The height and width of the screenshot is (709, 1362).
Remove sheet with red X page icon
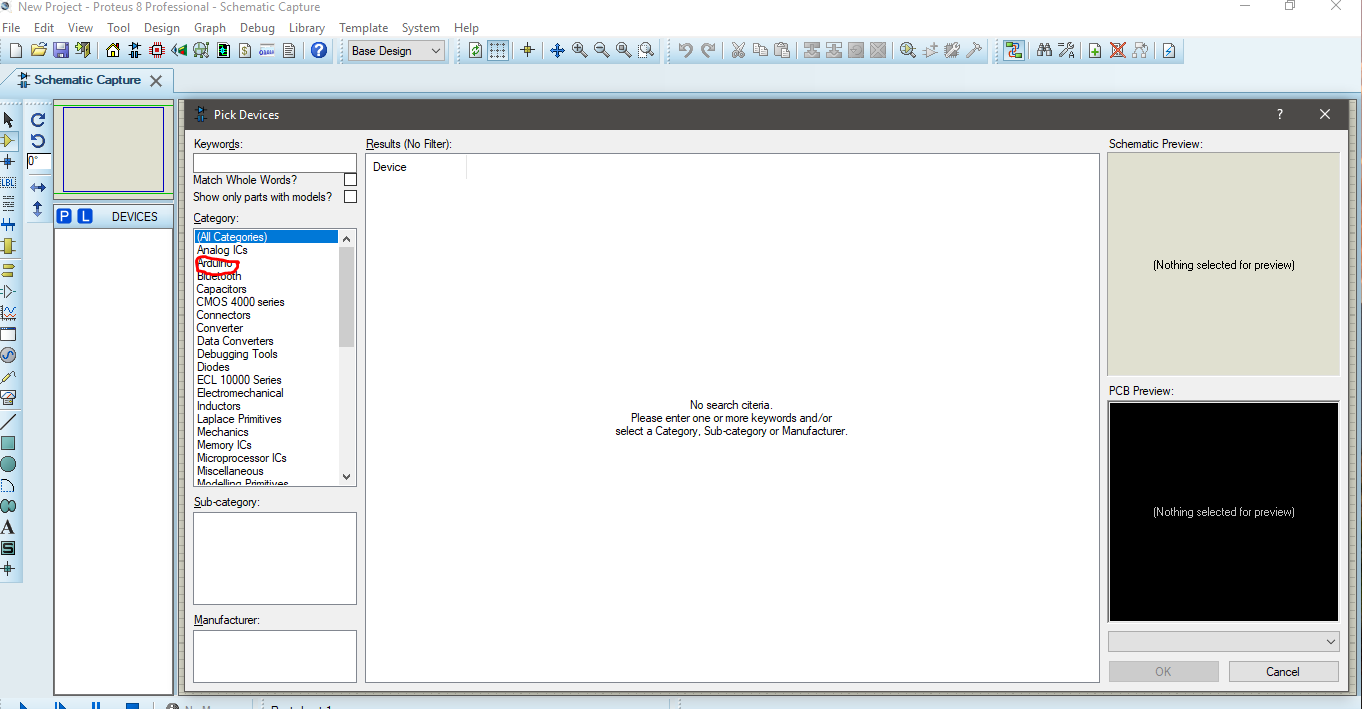click(x=1118, y=50)
